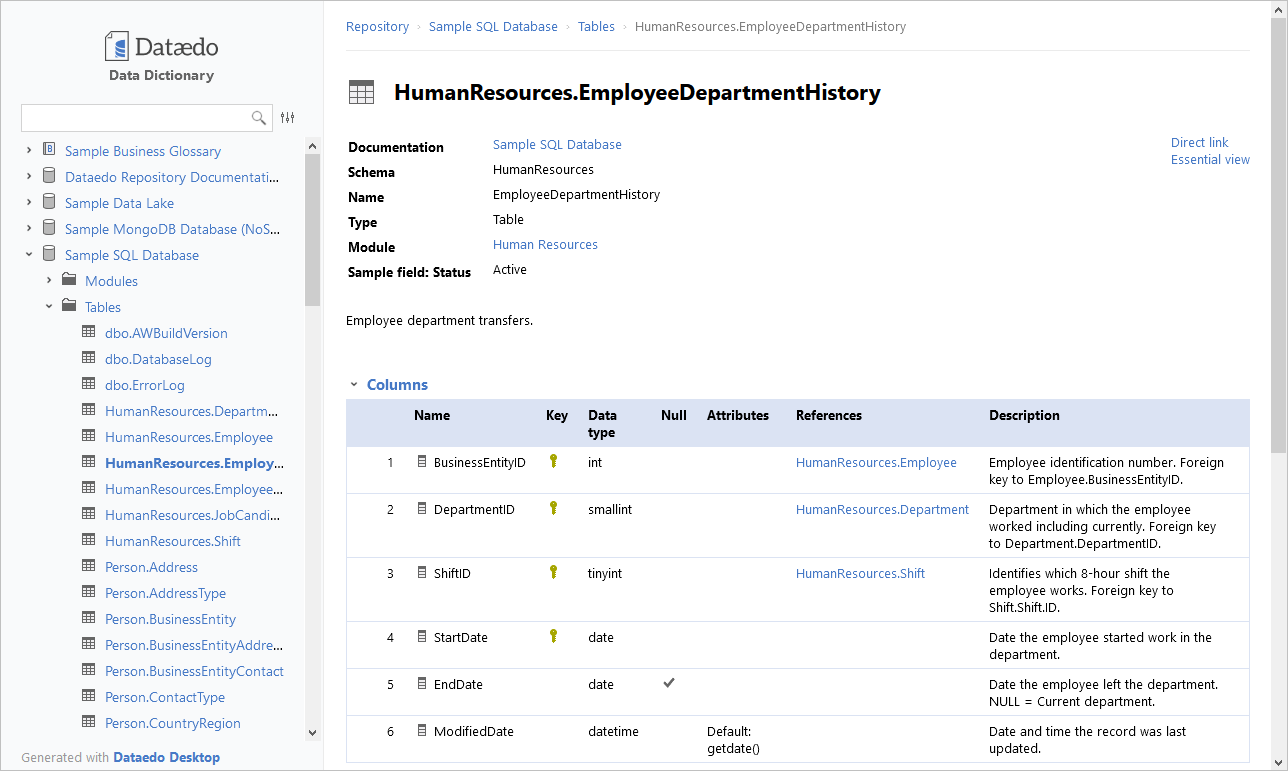The image size is (1288, 771).
Task: Click the Dataedo logo
Action: tap(161, 47)
